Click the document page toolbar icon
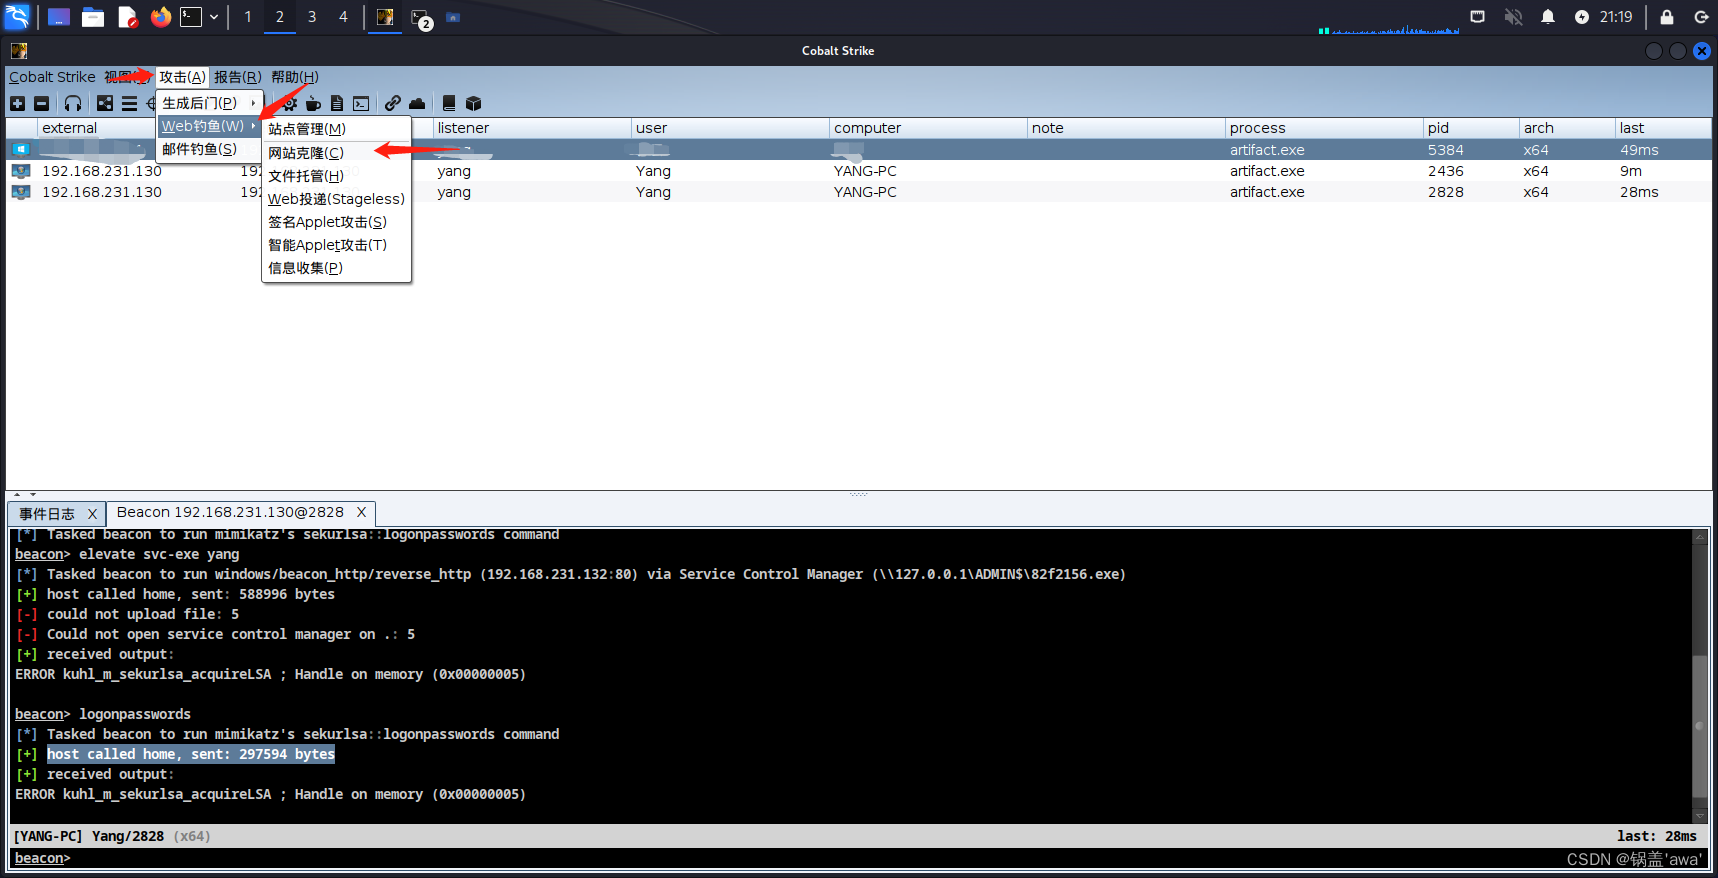The height and width of the screenshot is (878, 1718). point(337,103)
